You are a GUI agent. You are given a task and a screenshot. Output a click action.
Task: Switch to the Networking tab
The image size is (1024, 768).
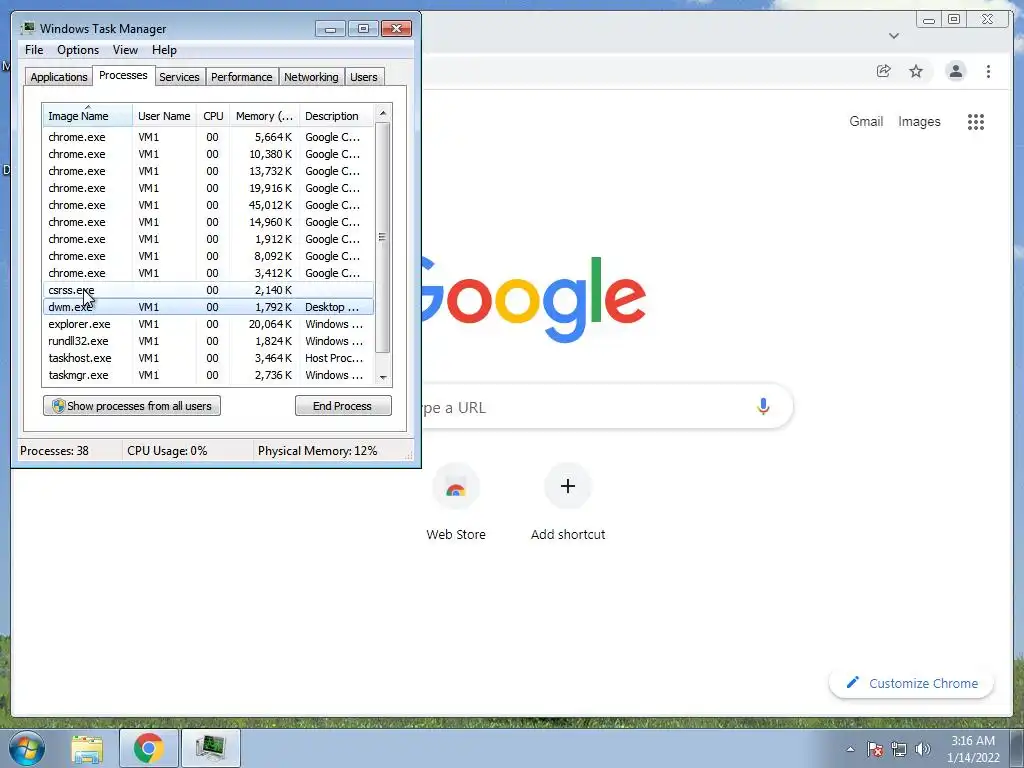pos(311,77)
